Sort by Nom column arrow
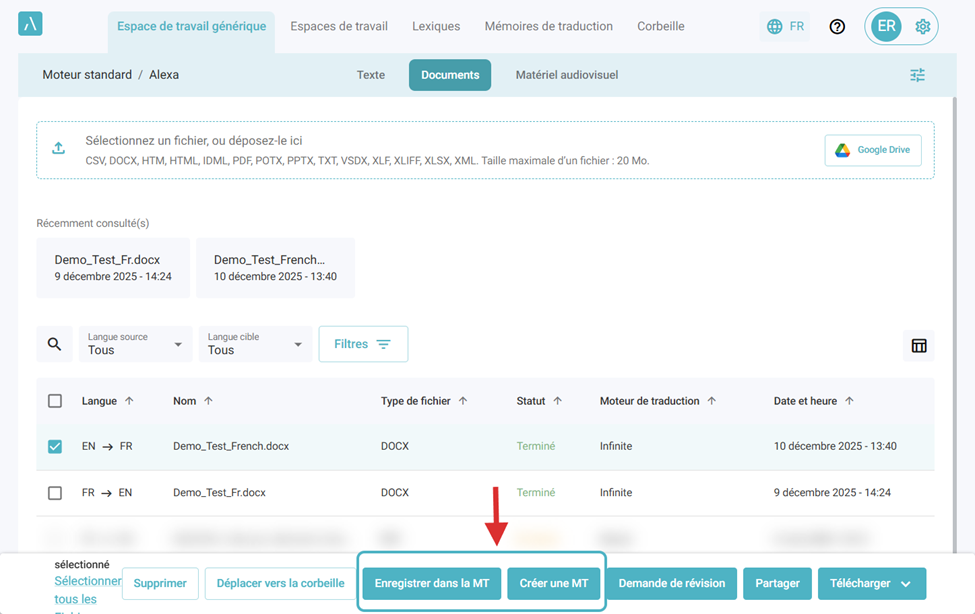The image size is (975, 614). click(x=208, y=401)
